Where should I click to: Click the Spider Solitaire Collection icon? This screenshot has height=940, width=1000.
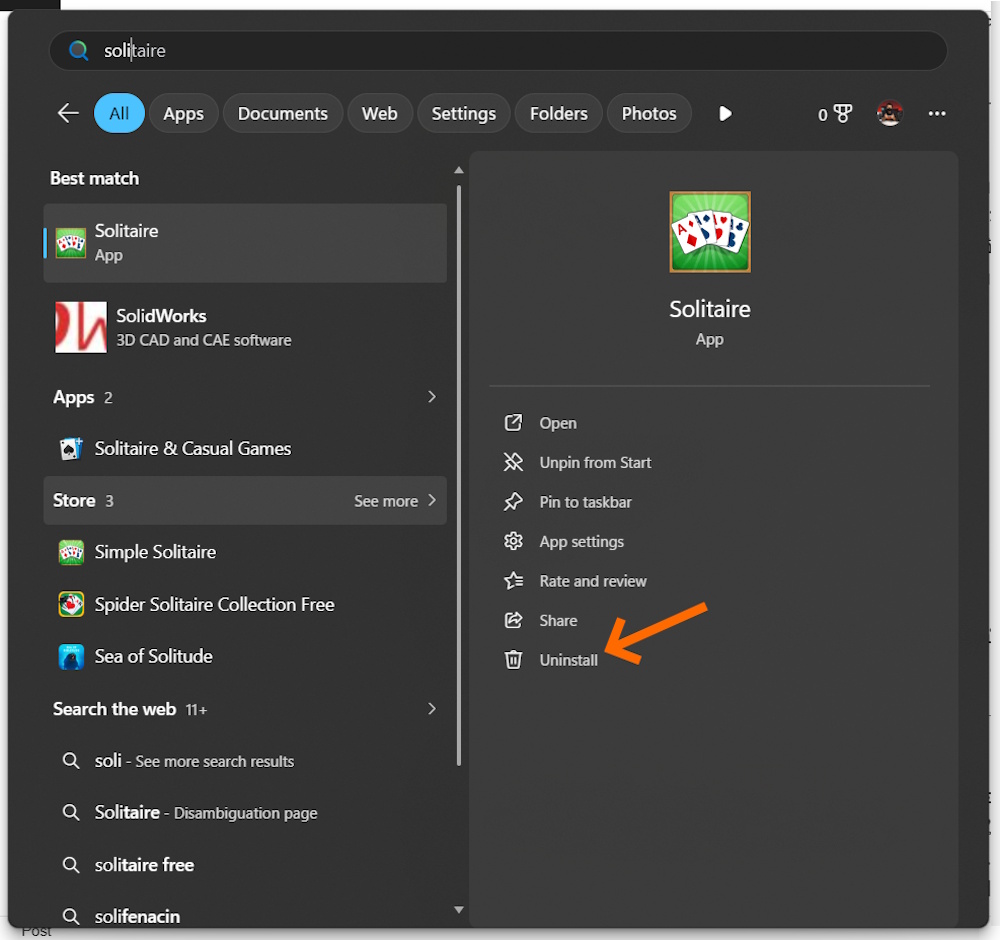click(71, 605)
